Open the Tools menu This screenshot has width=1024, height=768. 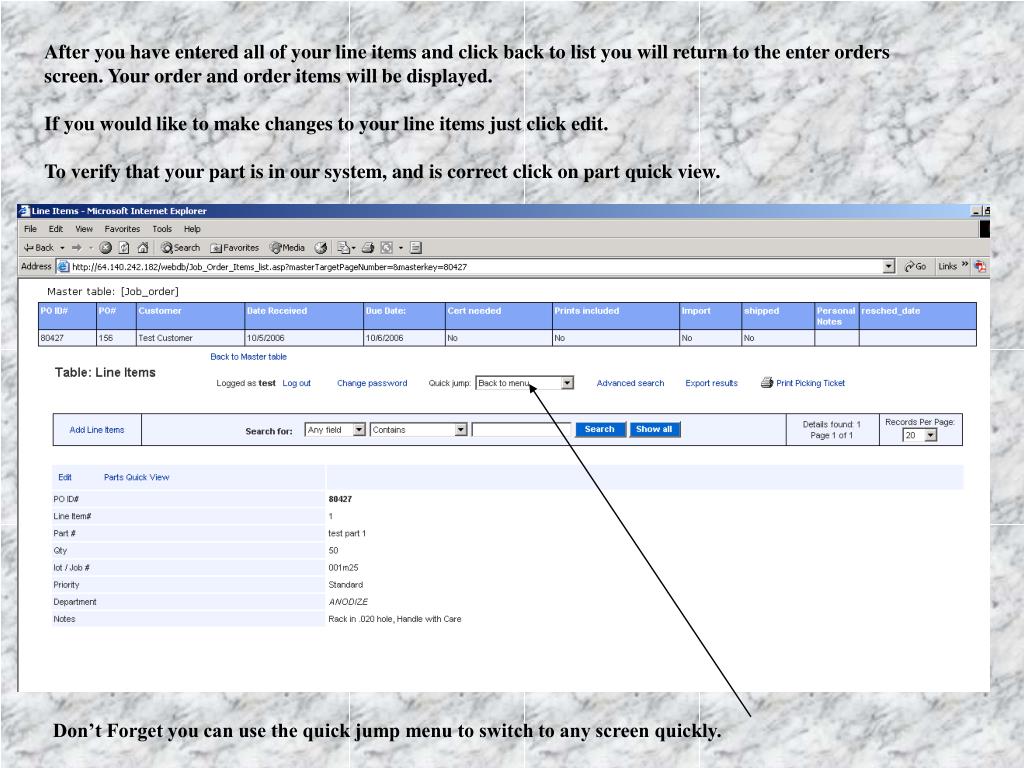[162, 229]
